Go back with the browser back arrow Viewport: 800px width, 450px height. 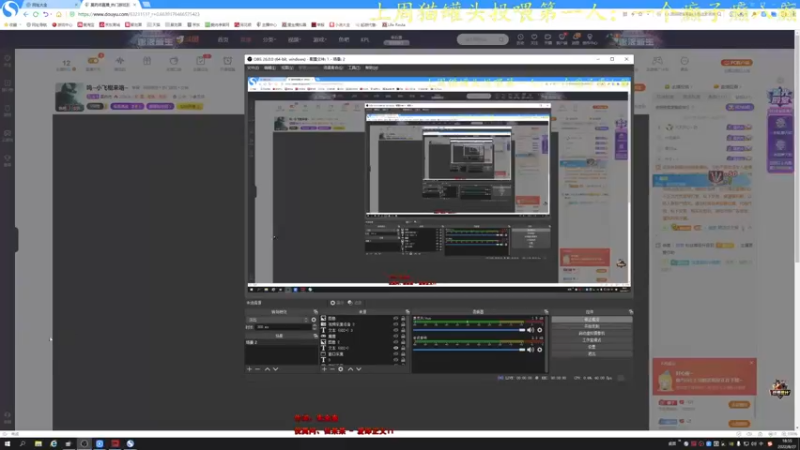(26, 14)
